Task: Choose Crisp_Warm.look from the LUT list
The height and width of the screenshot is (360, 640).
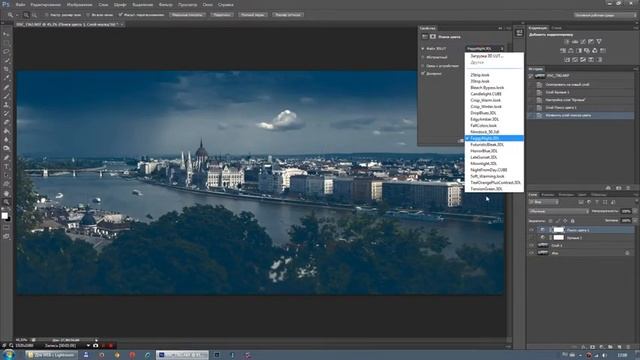Action: click(x=486, y=100)
